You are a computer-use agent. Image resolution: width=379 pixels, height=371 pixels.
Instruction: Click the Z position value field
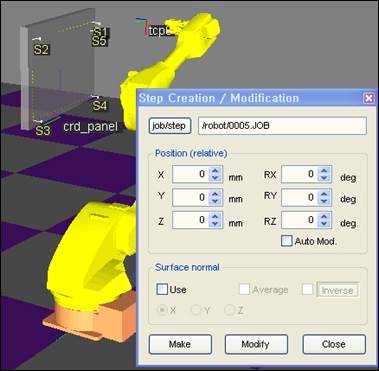[191, 220]
